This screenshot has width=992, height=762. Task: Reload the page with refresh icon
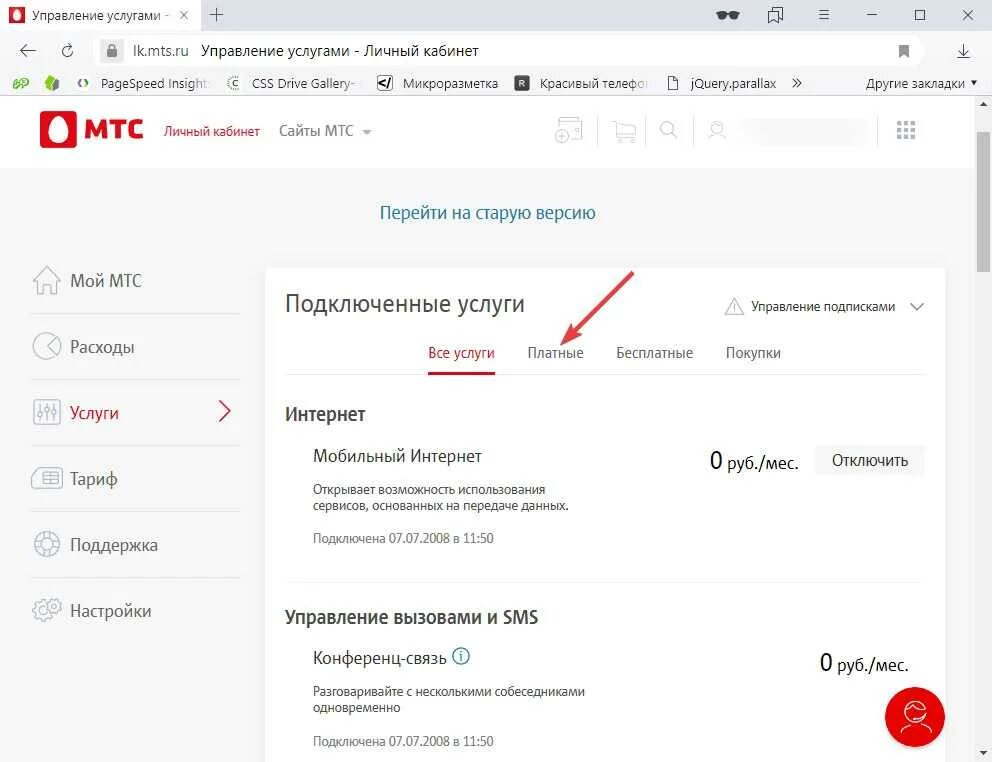point(68,51)
